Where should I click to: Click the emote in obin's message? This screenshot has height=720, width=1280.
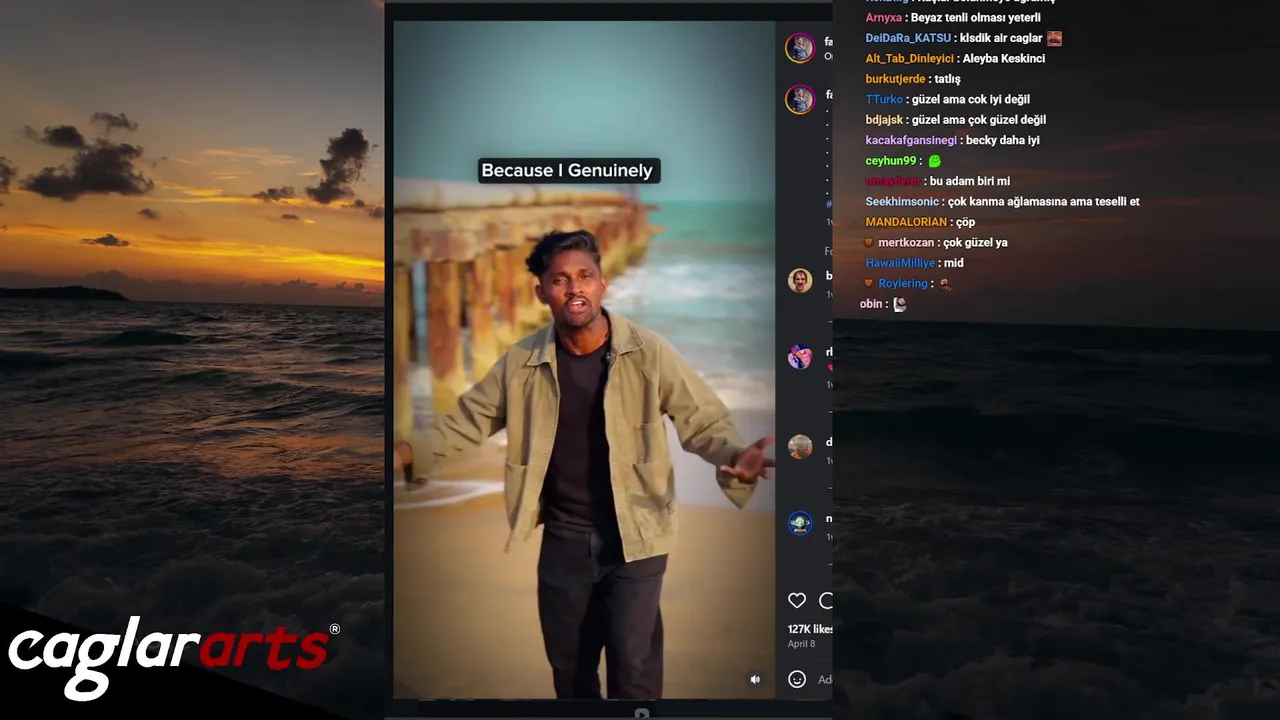[x=899, y=304]
